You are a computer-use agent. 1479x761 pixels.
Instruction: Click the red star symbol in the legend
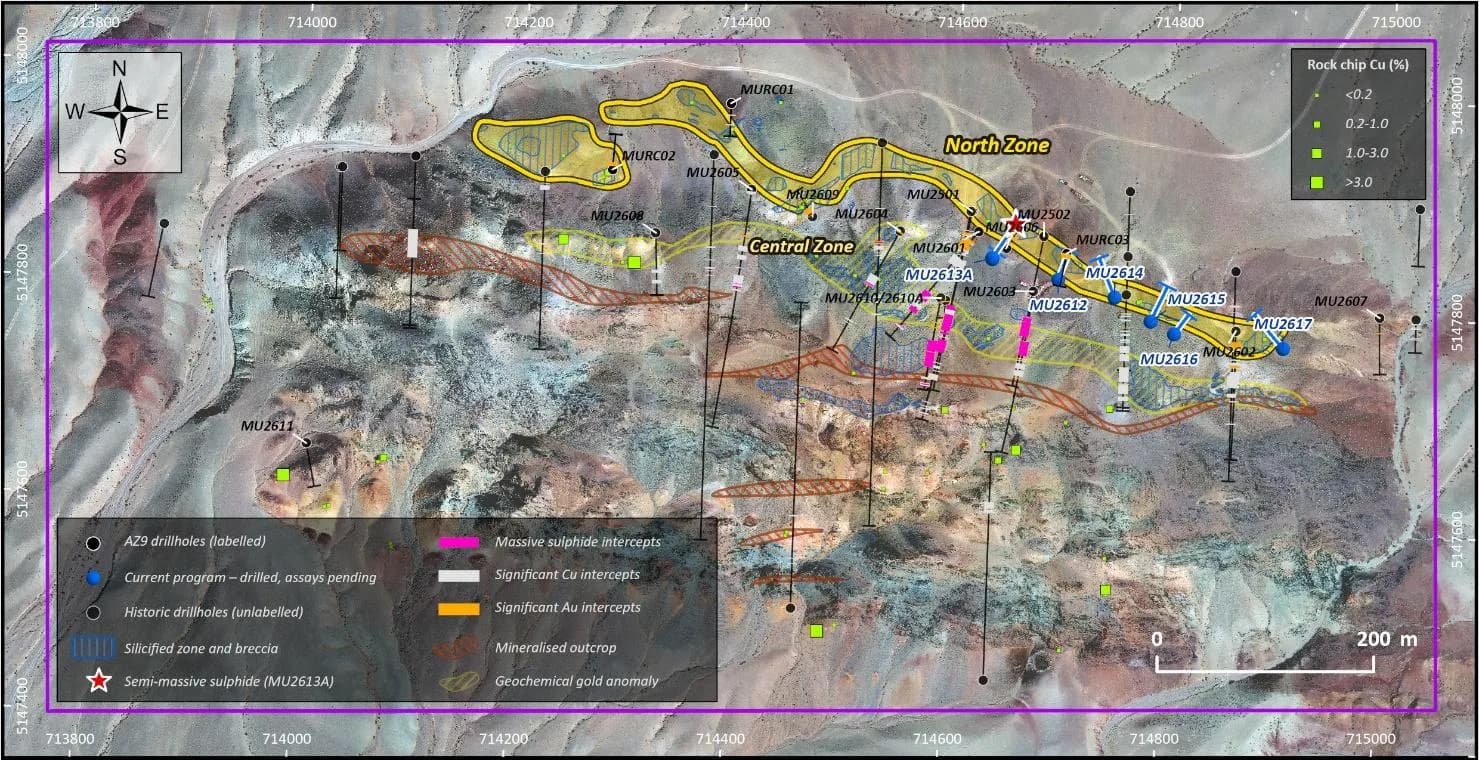tap(97, 682)
